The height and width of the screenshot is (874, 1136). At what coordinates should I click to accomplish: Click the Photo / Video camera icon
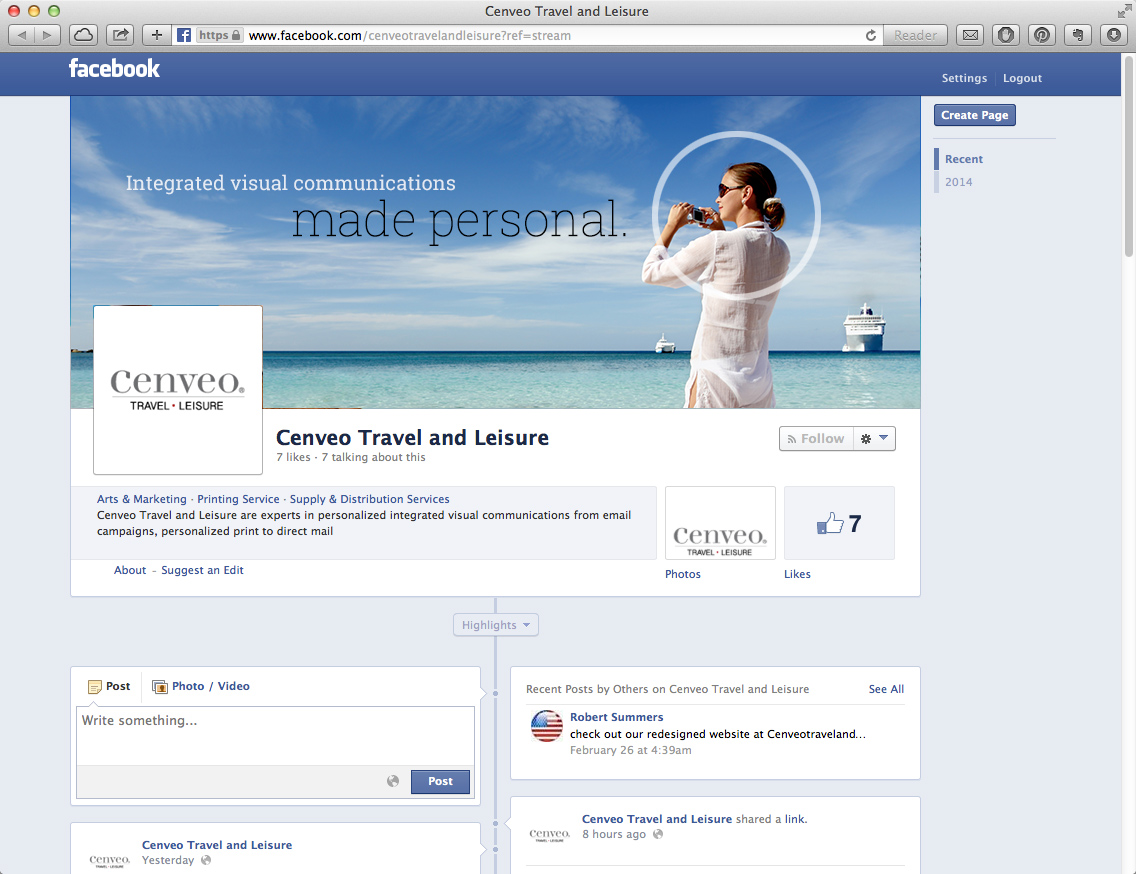click(159, 686)
